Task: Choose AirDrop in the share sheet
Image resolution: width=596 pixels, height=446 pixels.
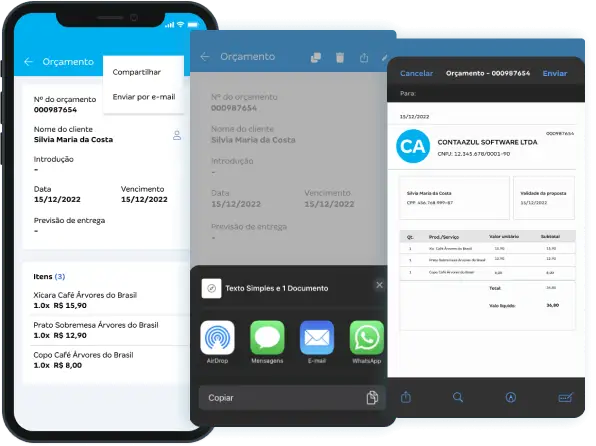Action: click(x=217, y=338)
